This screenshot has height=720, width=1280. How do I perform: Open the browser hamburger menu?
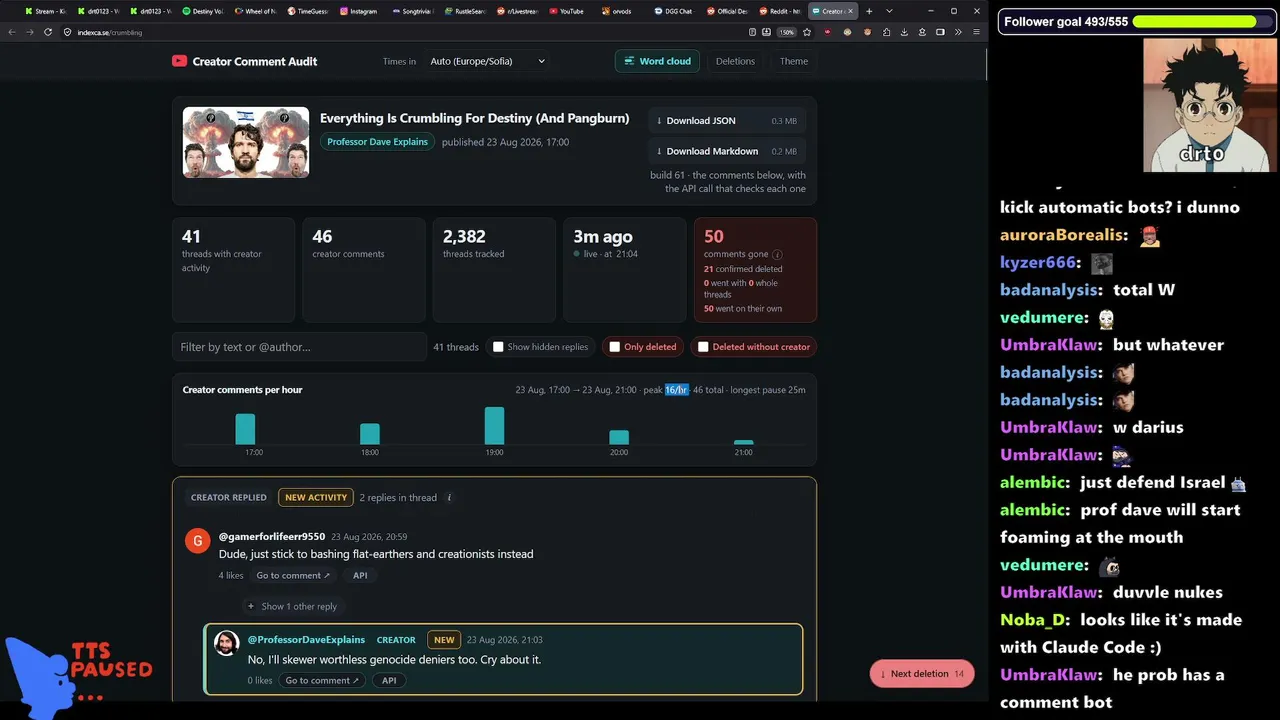(x=975, y=32)
